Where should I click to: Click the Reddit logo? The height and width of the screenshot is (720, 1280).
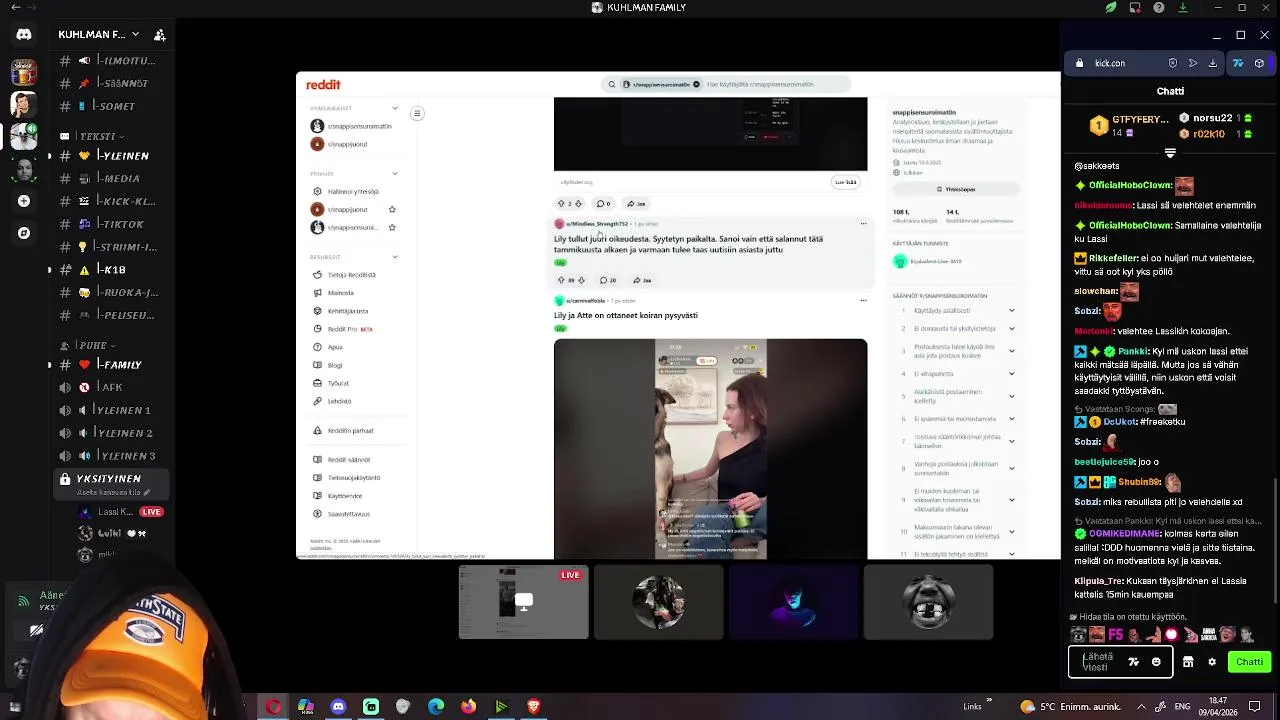tap(323, 85)
